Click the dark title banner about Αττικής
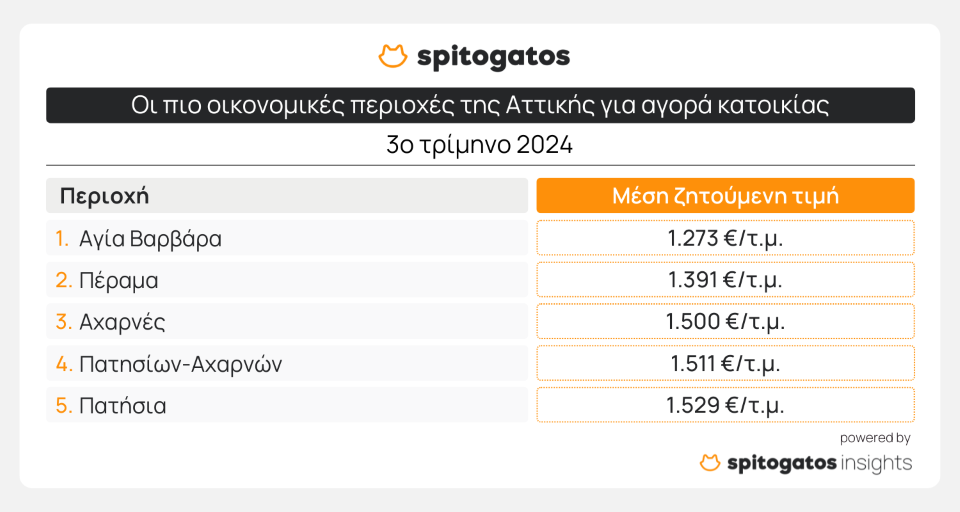This screenshot has height=512, width=960. [480, 105]
